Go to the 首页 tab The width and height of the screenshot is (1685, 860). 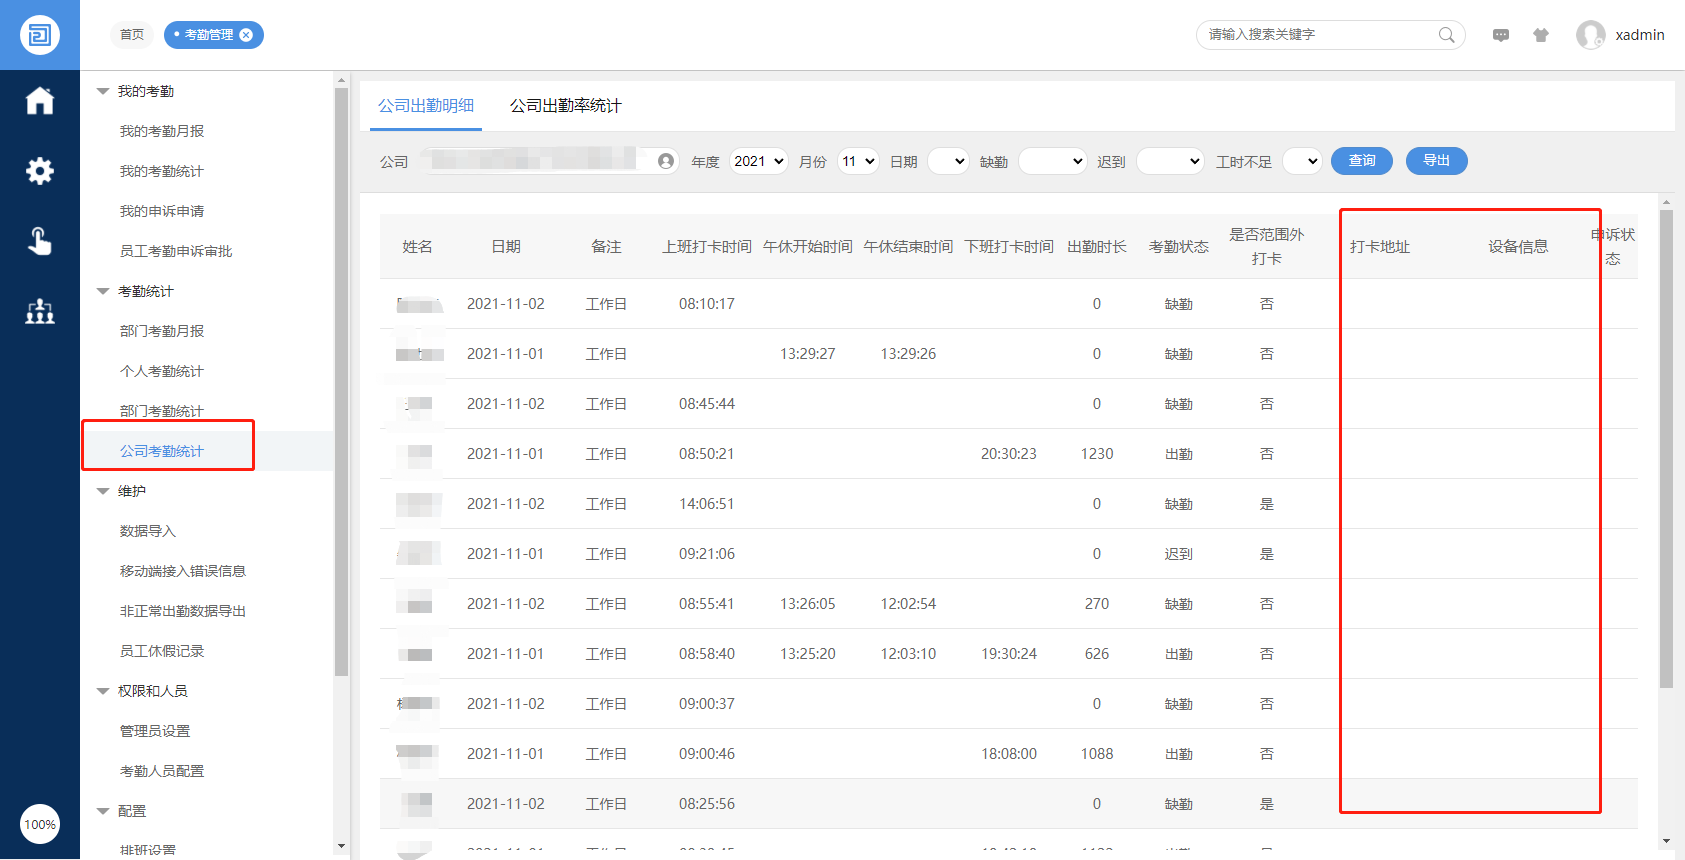(x=132, y=35)
